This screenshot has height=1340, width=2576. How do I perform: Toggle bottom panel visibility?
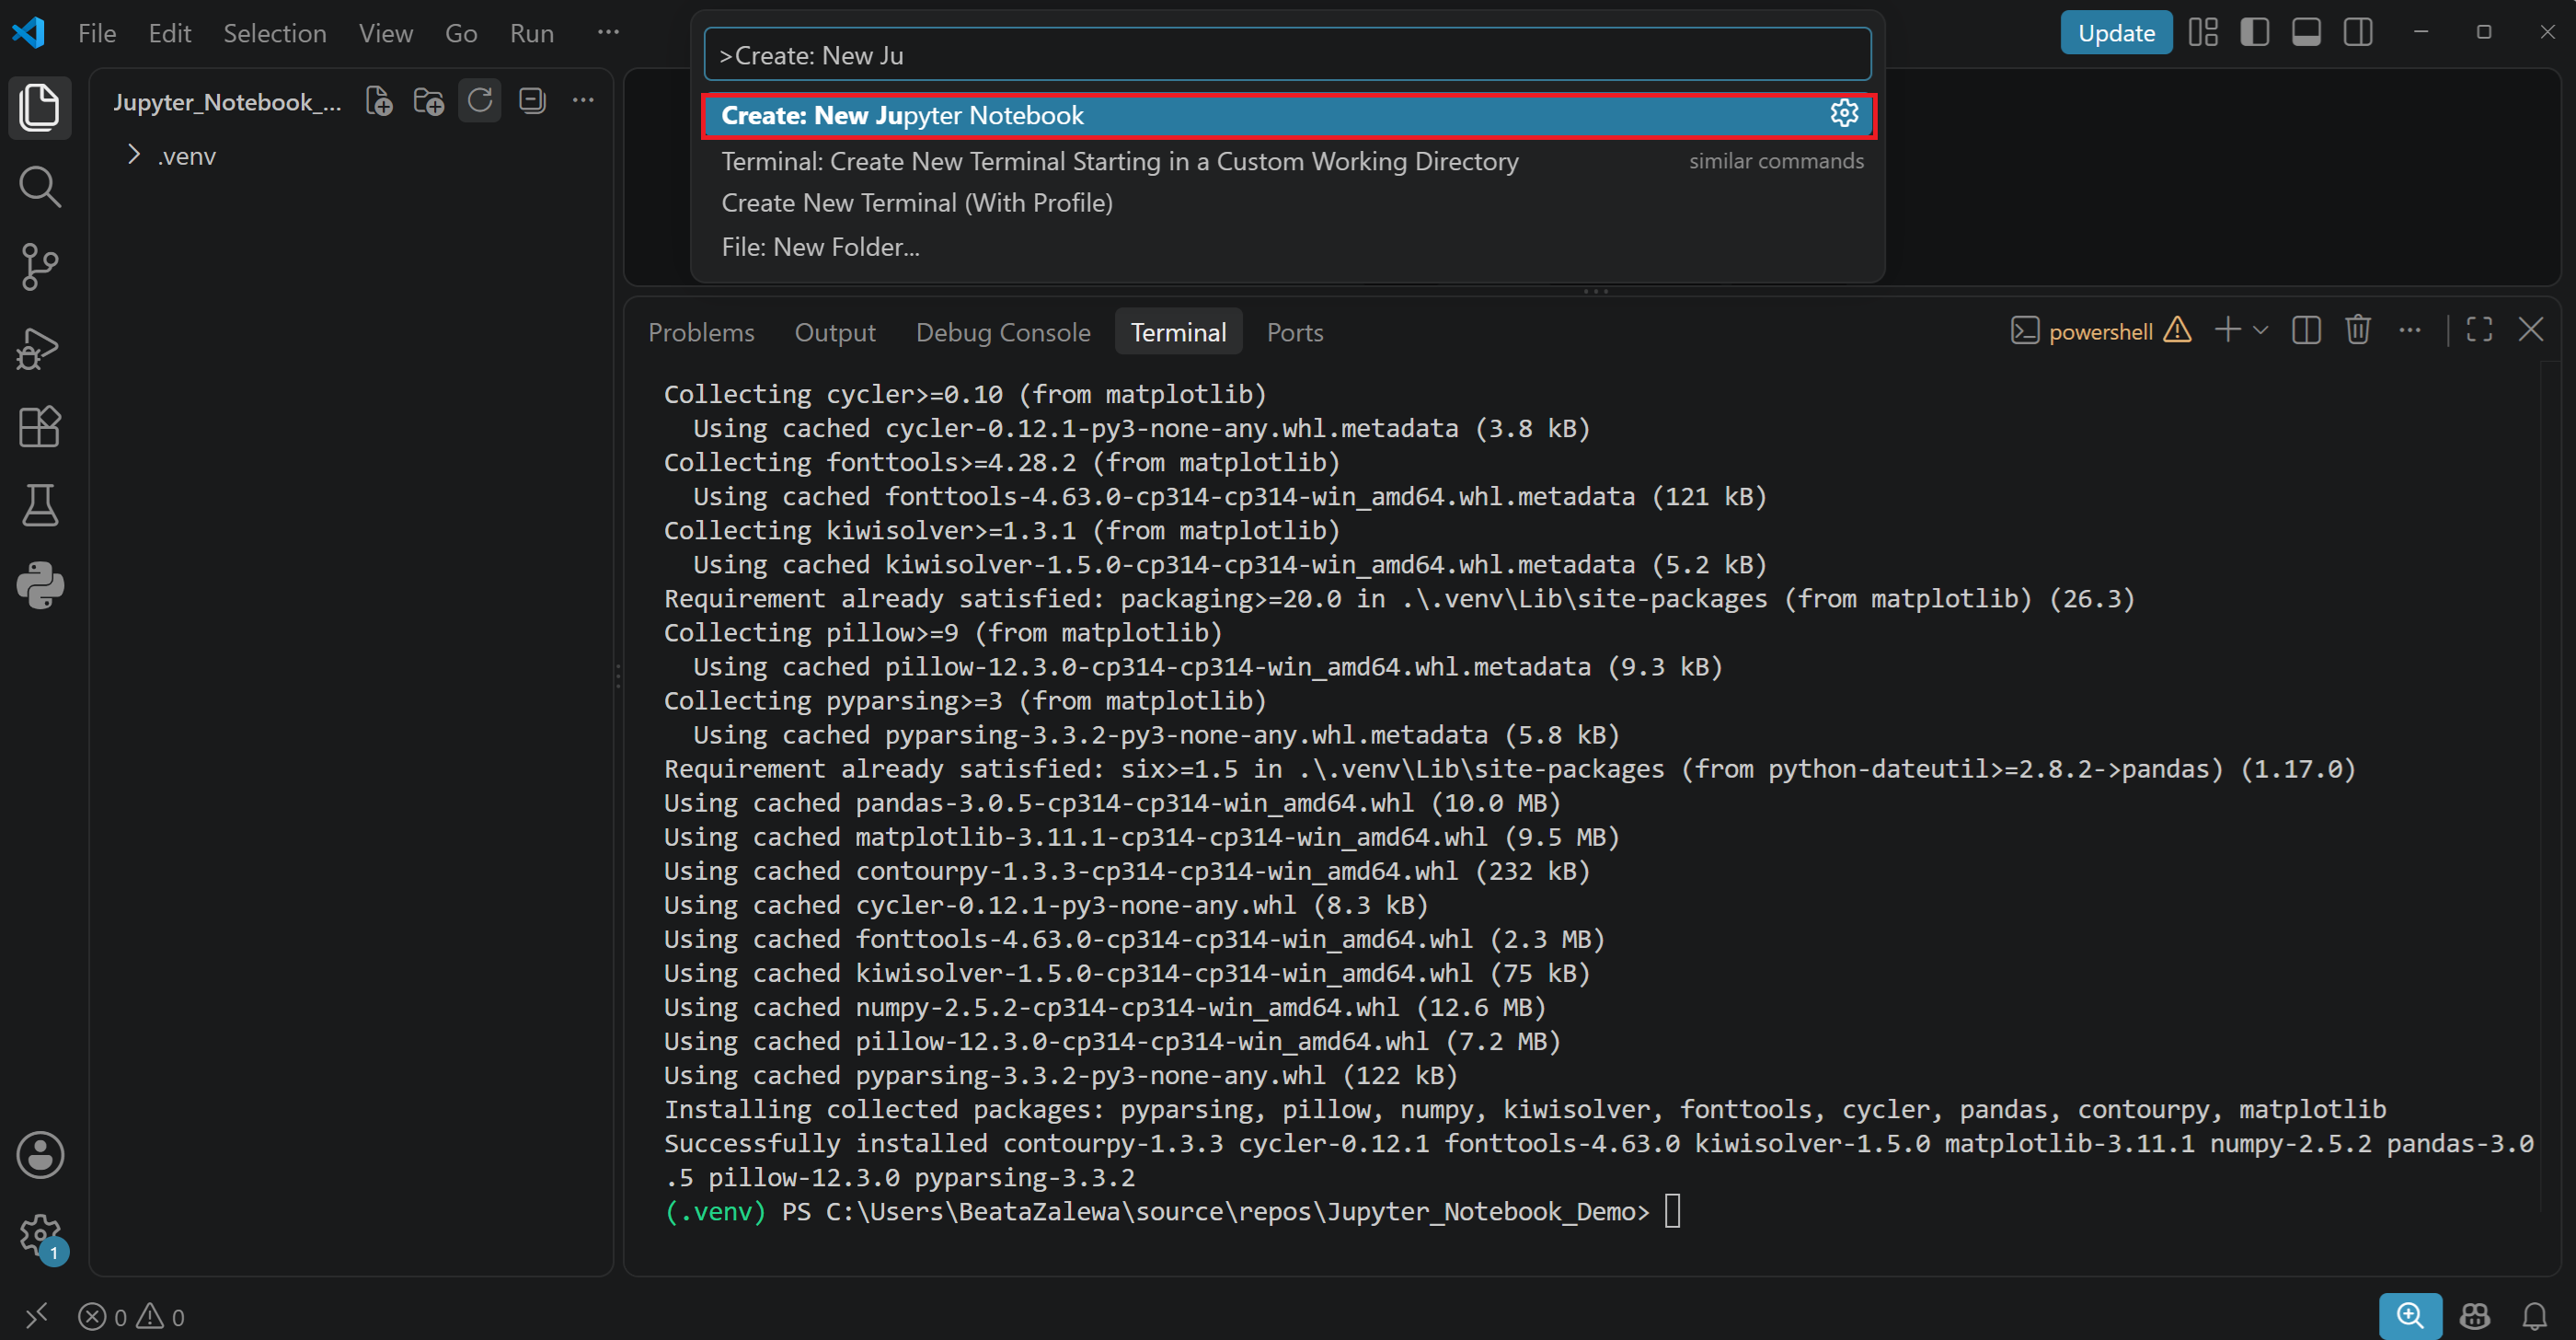point(2306,32)
